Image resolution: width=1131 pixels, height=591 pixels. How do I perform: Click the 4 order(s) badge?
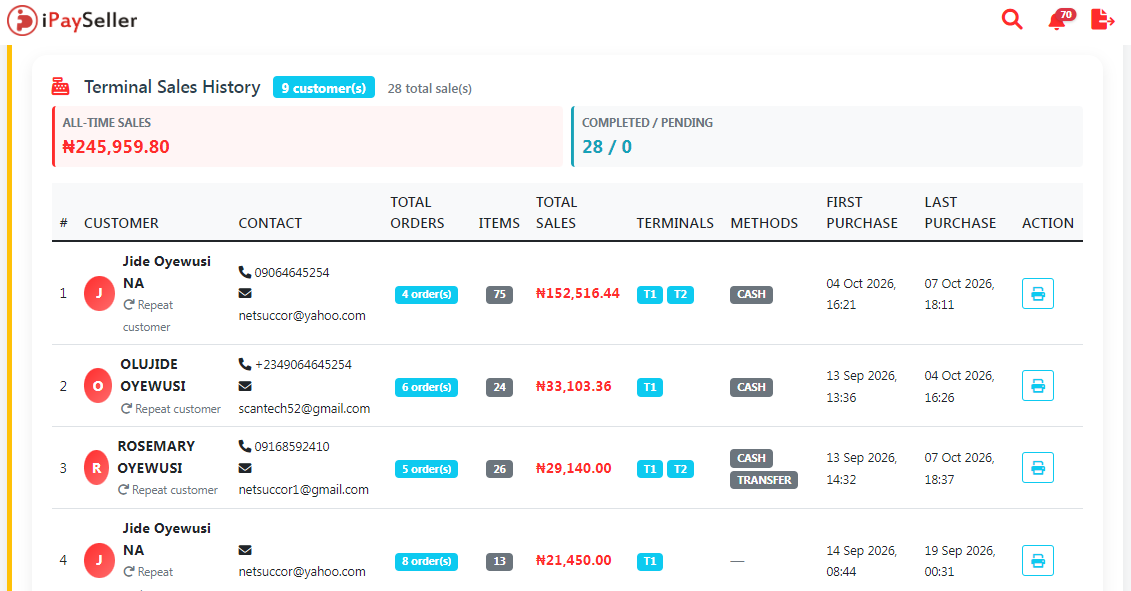tap(426, 294)
